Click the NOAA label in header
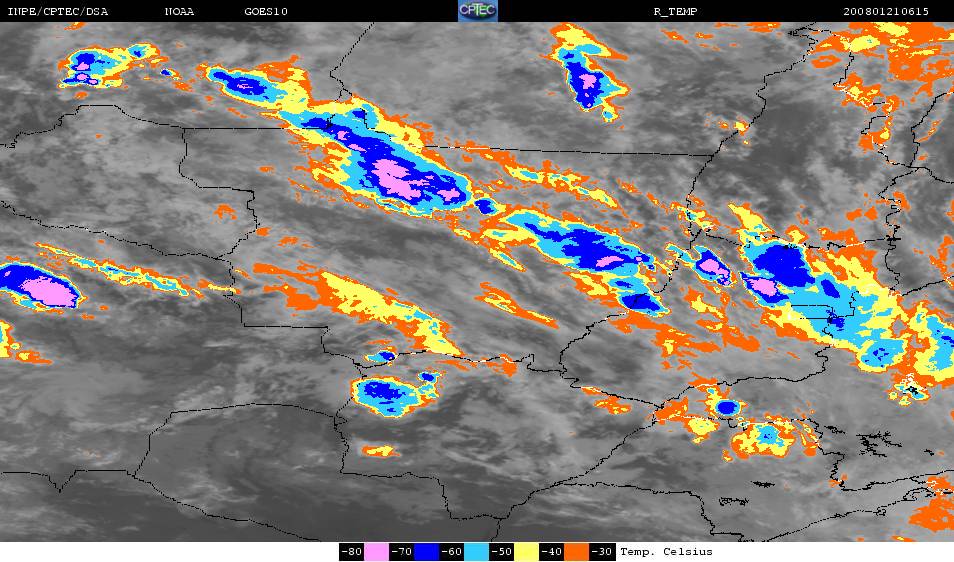Viewport: 954px width, 562px height. click(179, 12)
